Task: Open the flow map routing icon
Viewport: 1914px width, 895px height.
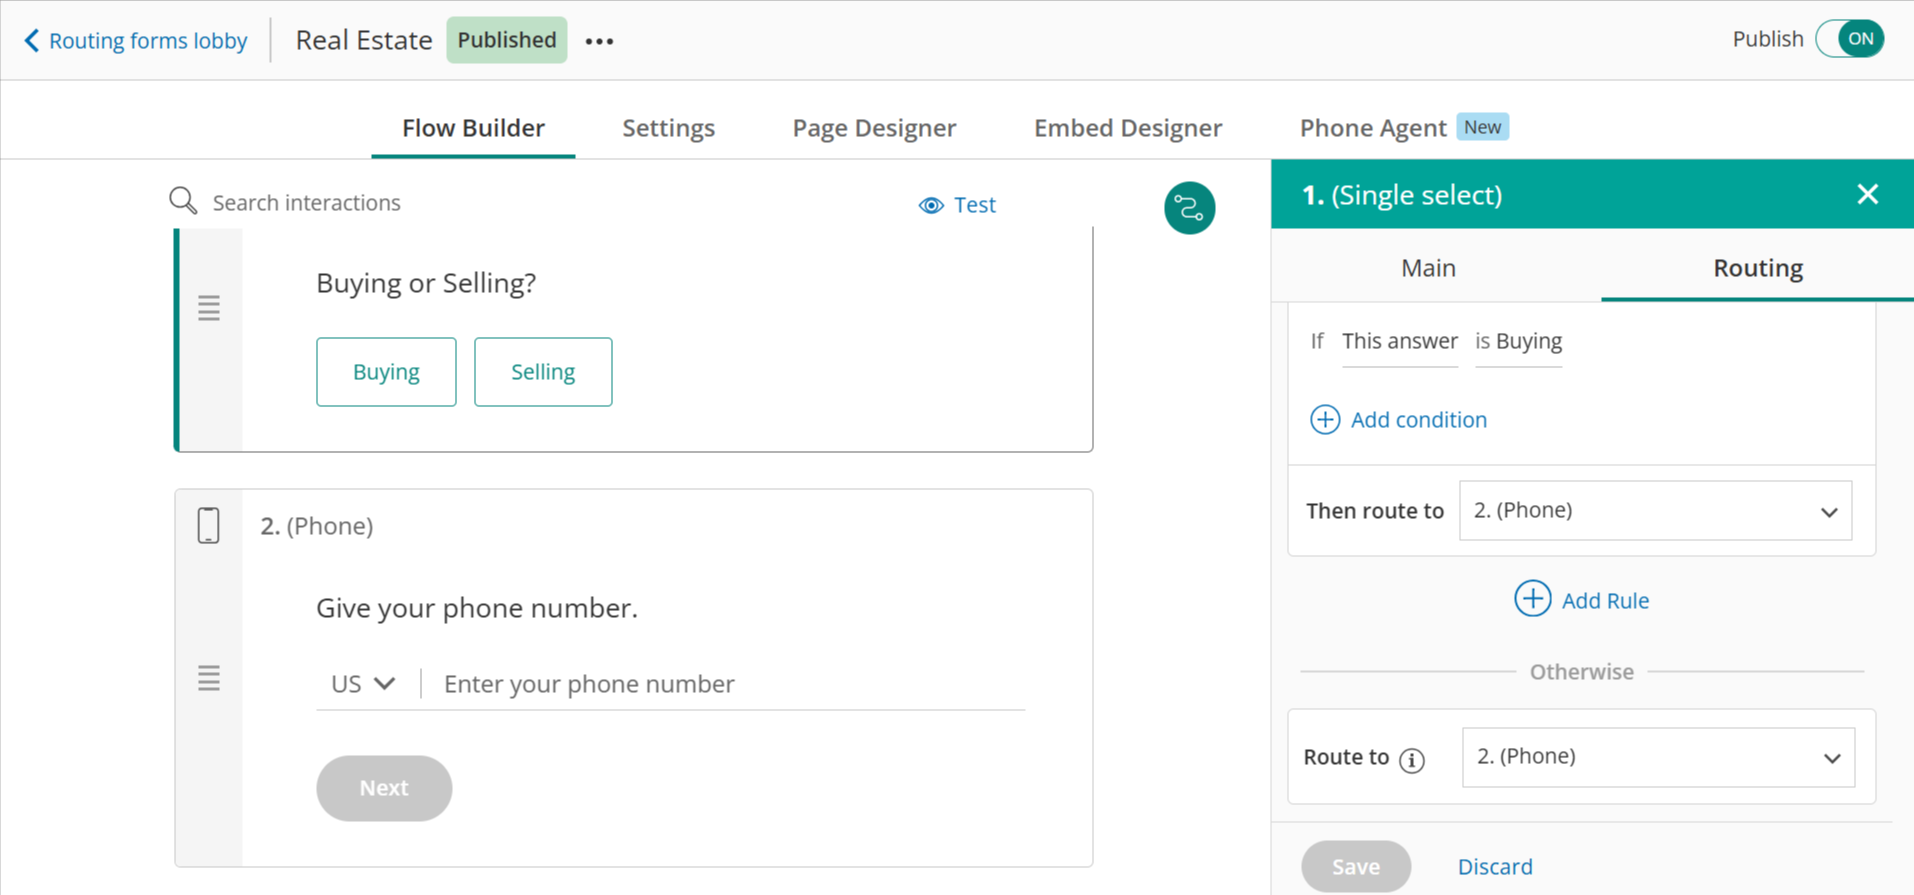Action: (1189, 208)
